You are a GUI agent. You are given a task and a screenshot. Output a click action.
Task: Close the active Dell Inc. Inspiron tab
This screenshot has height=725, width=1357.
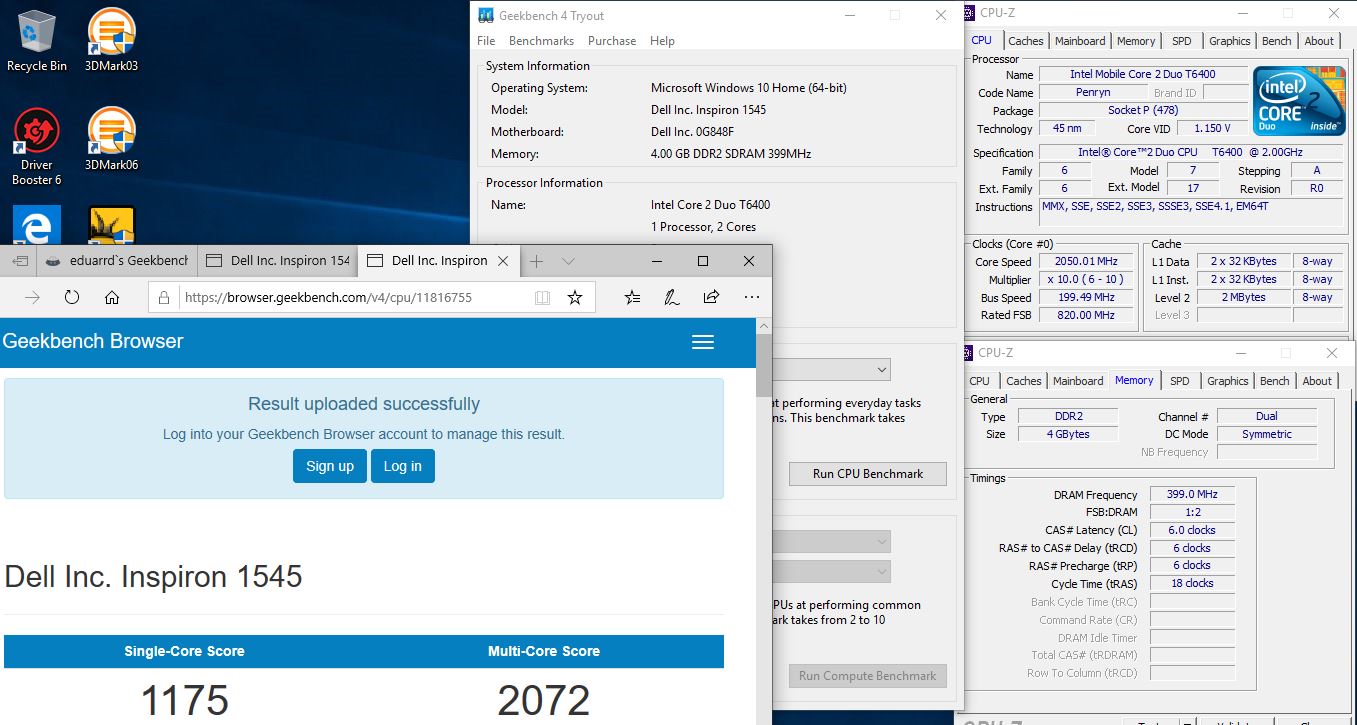coord(503,261)
